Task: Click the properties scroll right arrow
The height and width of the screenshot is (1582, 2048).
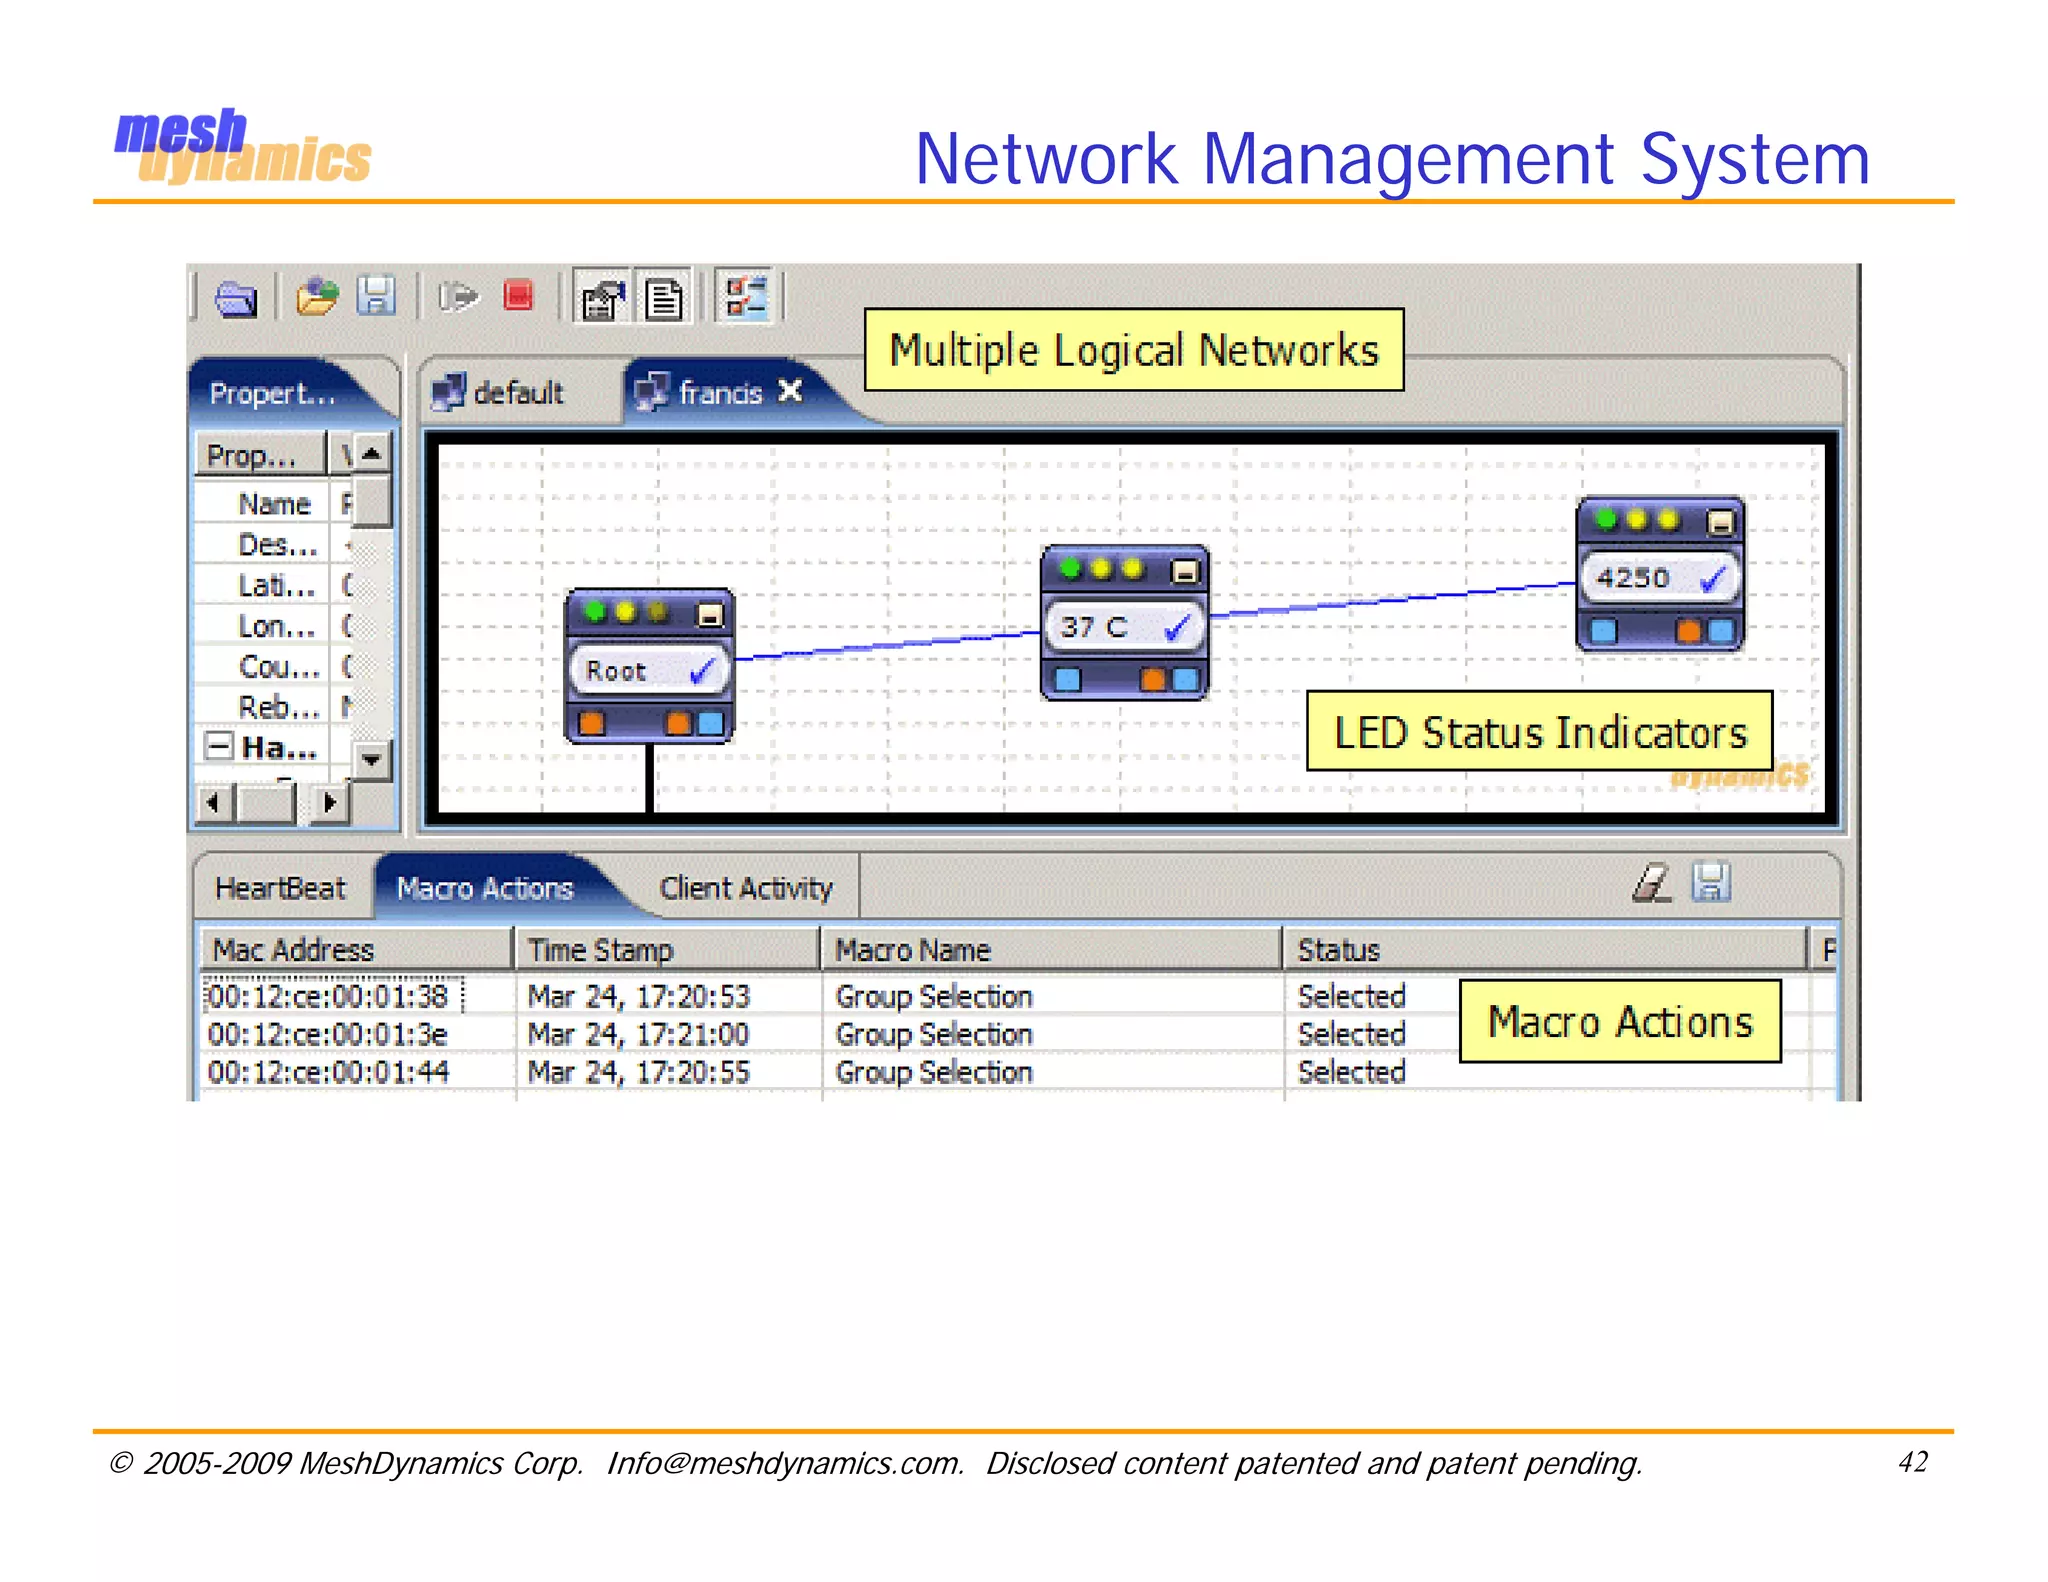Action: pyautogui.click(x=330, y=803)
